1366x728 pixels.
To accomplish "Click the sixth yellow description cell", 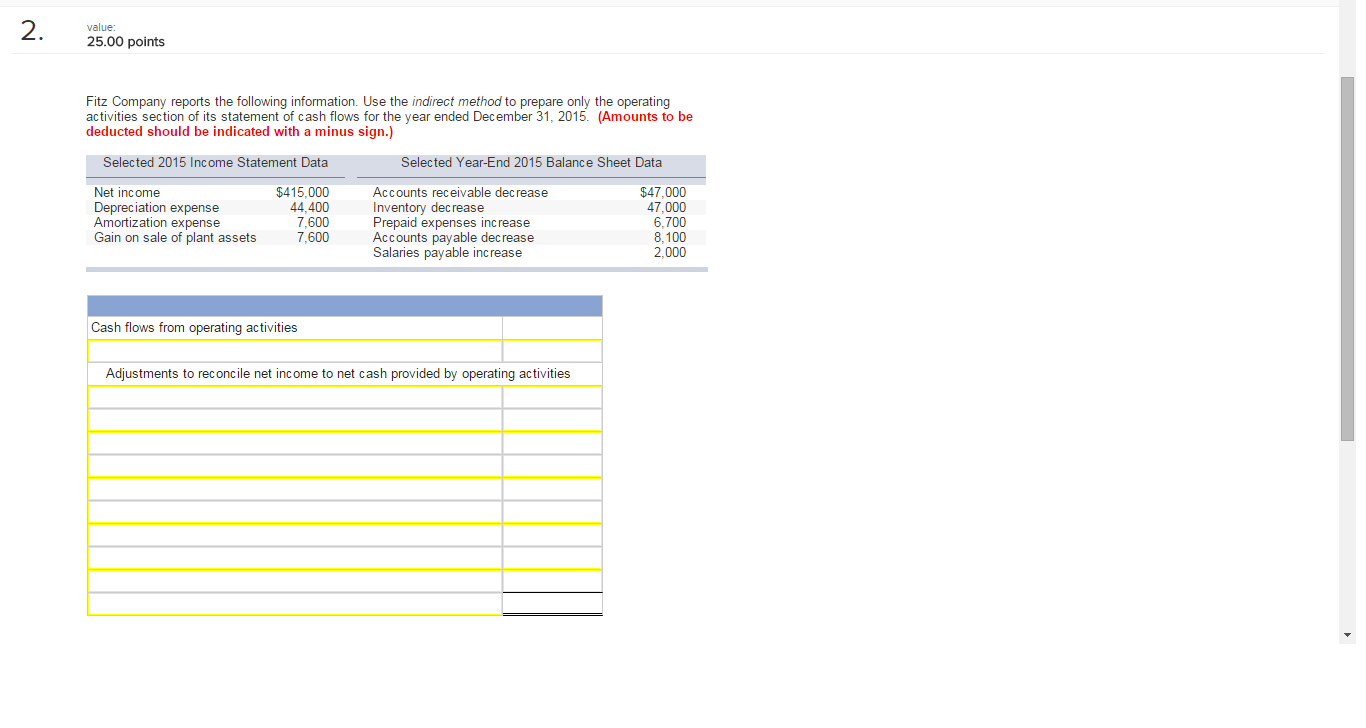I will 295,512.
